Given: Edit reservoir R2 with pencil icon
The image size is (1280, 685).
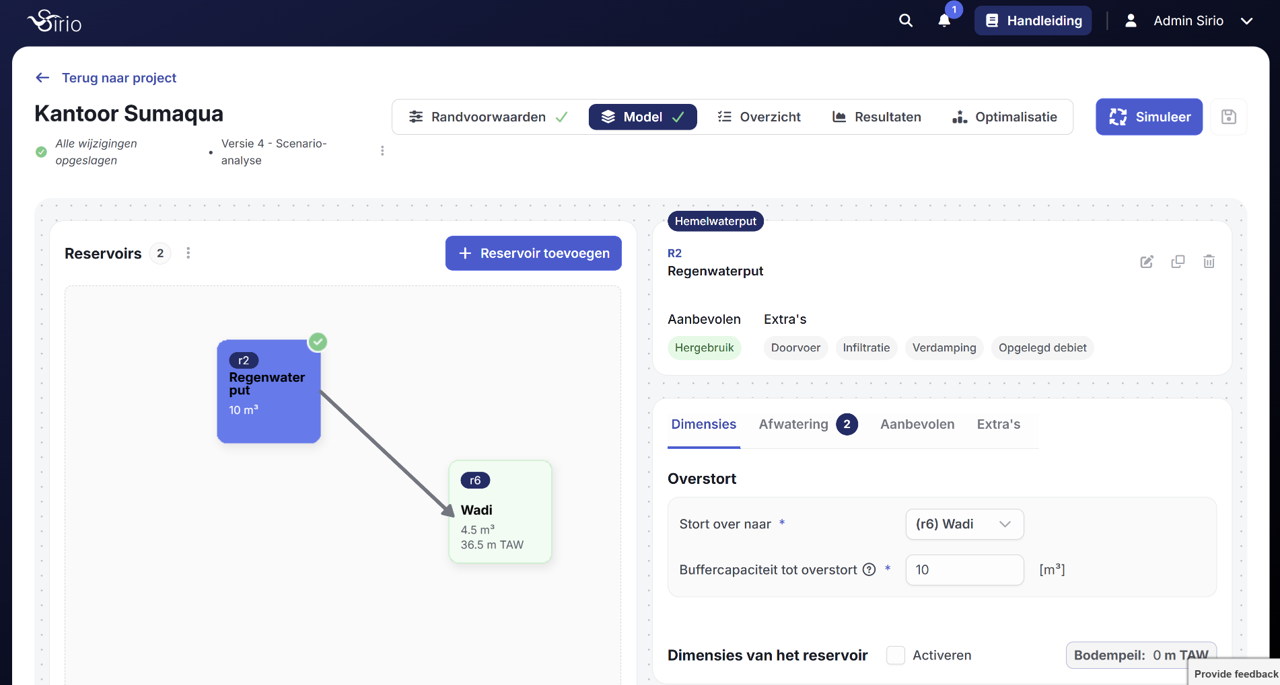Looking at the screenshot, I should pyautogui.click(x=1147, y=262).
